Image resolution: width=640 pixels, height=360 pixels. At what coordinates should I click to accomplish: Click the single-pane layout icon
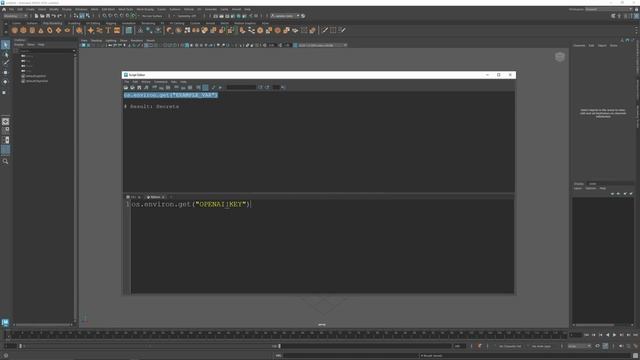[5, 122]
